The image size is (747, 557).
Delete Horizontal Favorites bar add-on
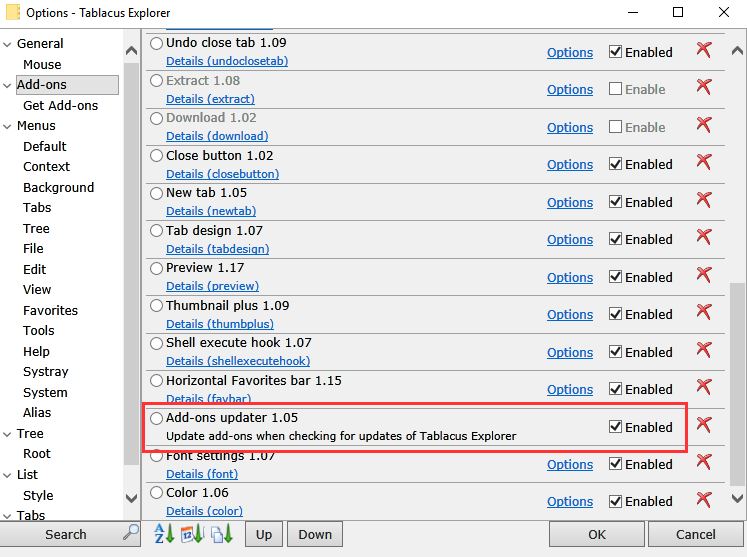tap(704, 387)
